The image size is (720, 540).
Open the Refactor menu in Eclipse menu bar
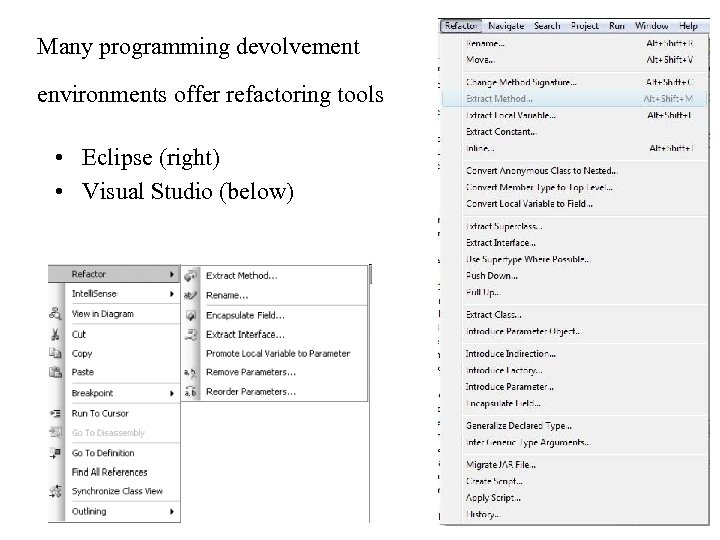461,26
